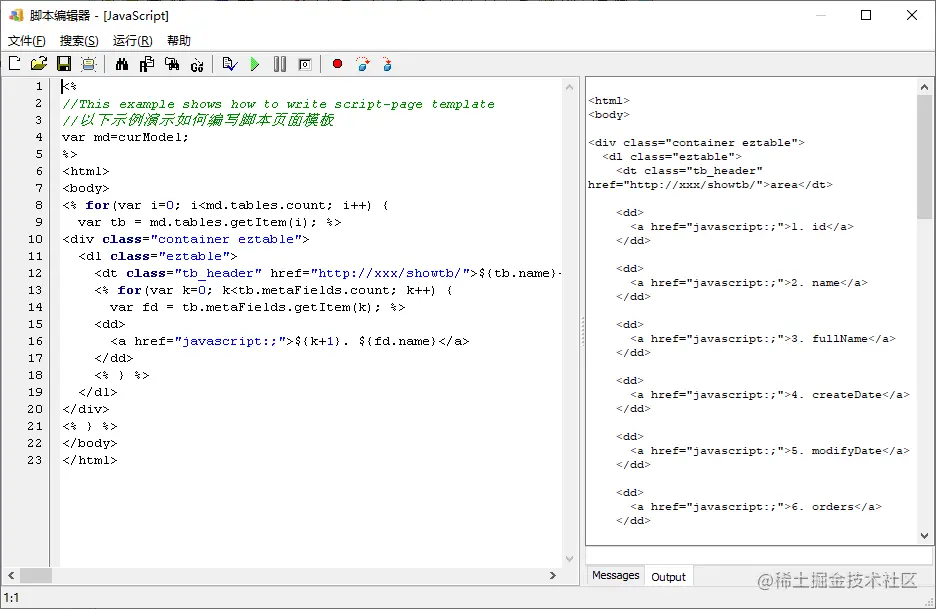The image size is (936, 609).
Task: Switch to the Output tab
Action: (669, 577)
